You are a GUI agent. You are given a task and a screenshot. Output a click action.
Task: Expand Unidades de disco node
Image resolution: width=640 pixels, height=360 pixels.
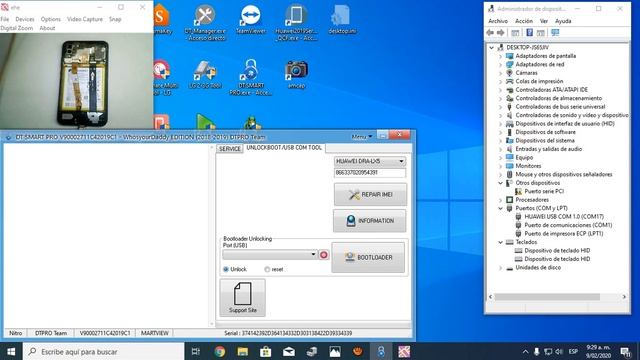500,268
